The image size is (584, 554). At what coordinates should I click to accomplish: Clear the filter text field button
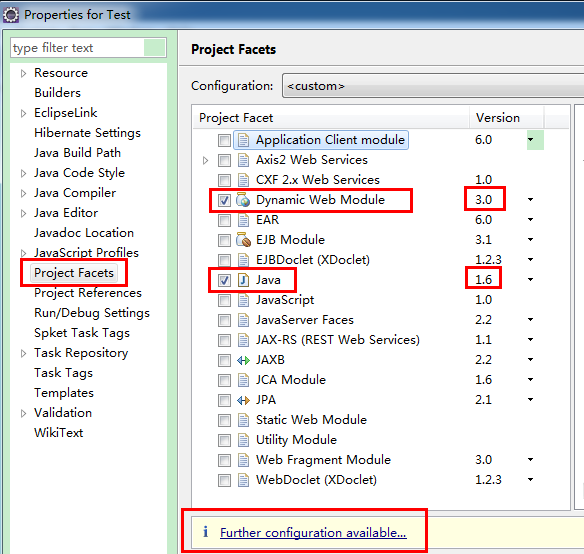(155, 48)
